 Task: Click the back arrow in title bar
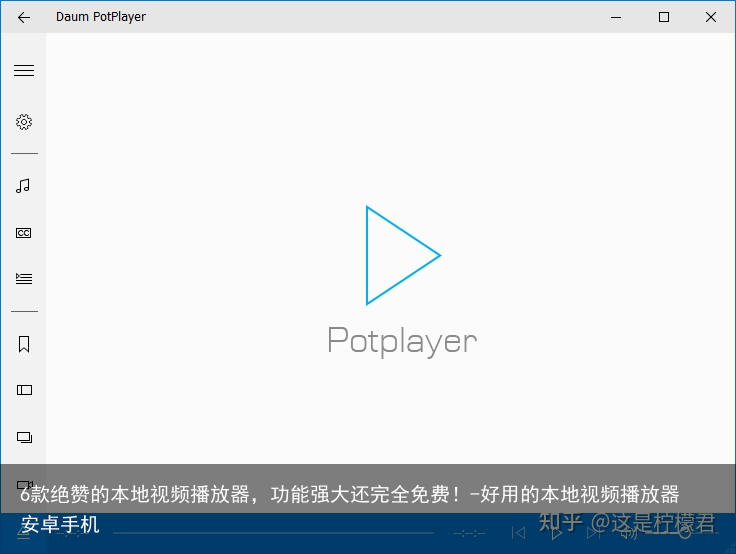point(24,17)
